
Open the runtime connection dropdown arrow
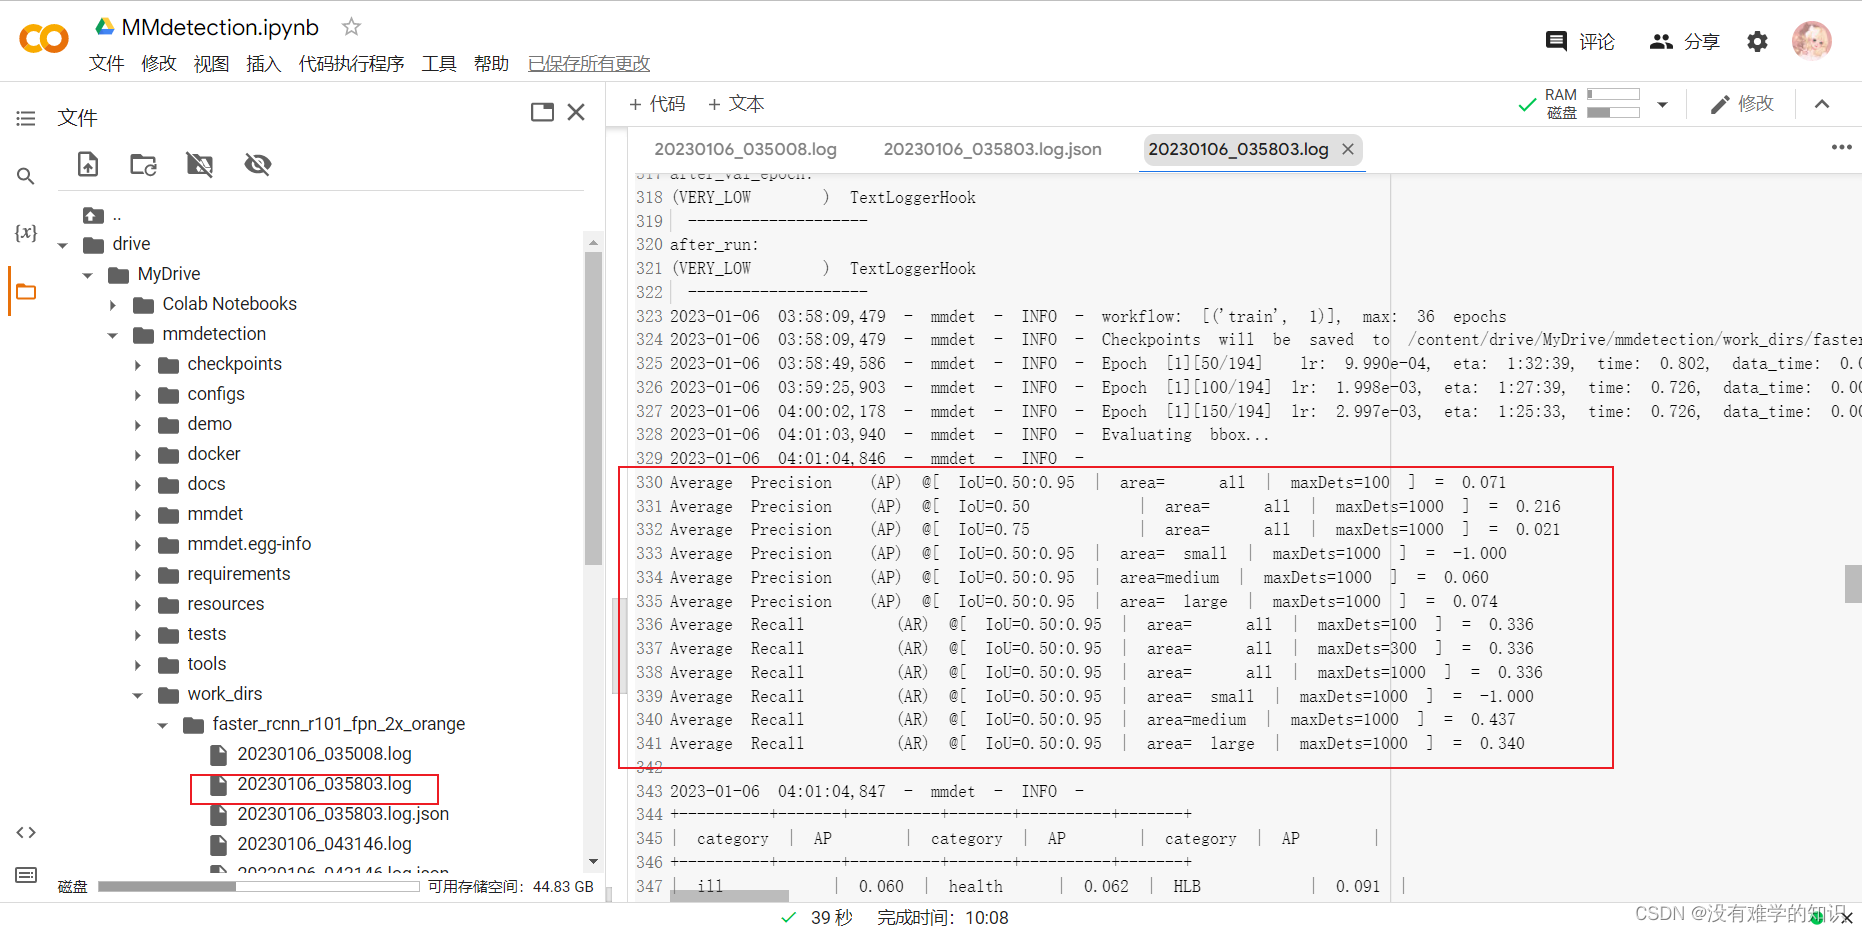pyautogui.click(x=1662, y=104)
